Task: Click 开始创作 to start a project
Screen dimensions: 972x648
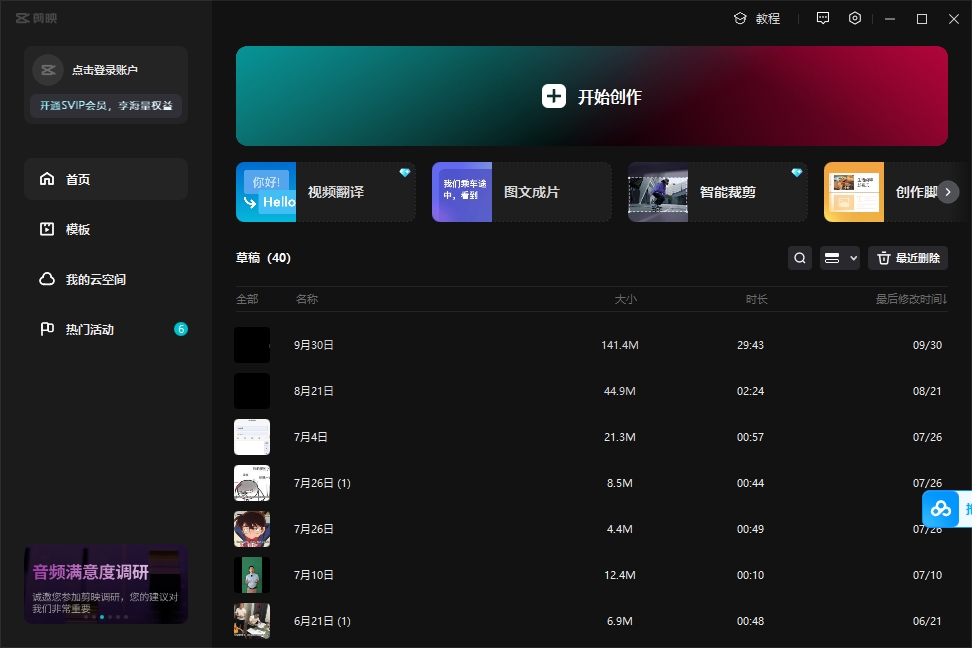Action: coord(592,96)
